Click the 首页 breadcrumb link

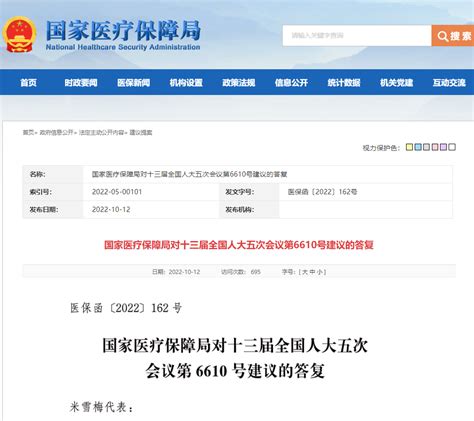click(28, 132)
